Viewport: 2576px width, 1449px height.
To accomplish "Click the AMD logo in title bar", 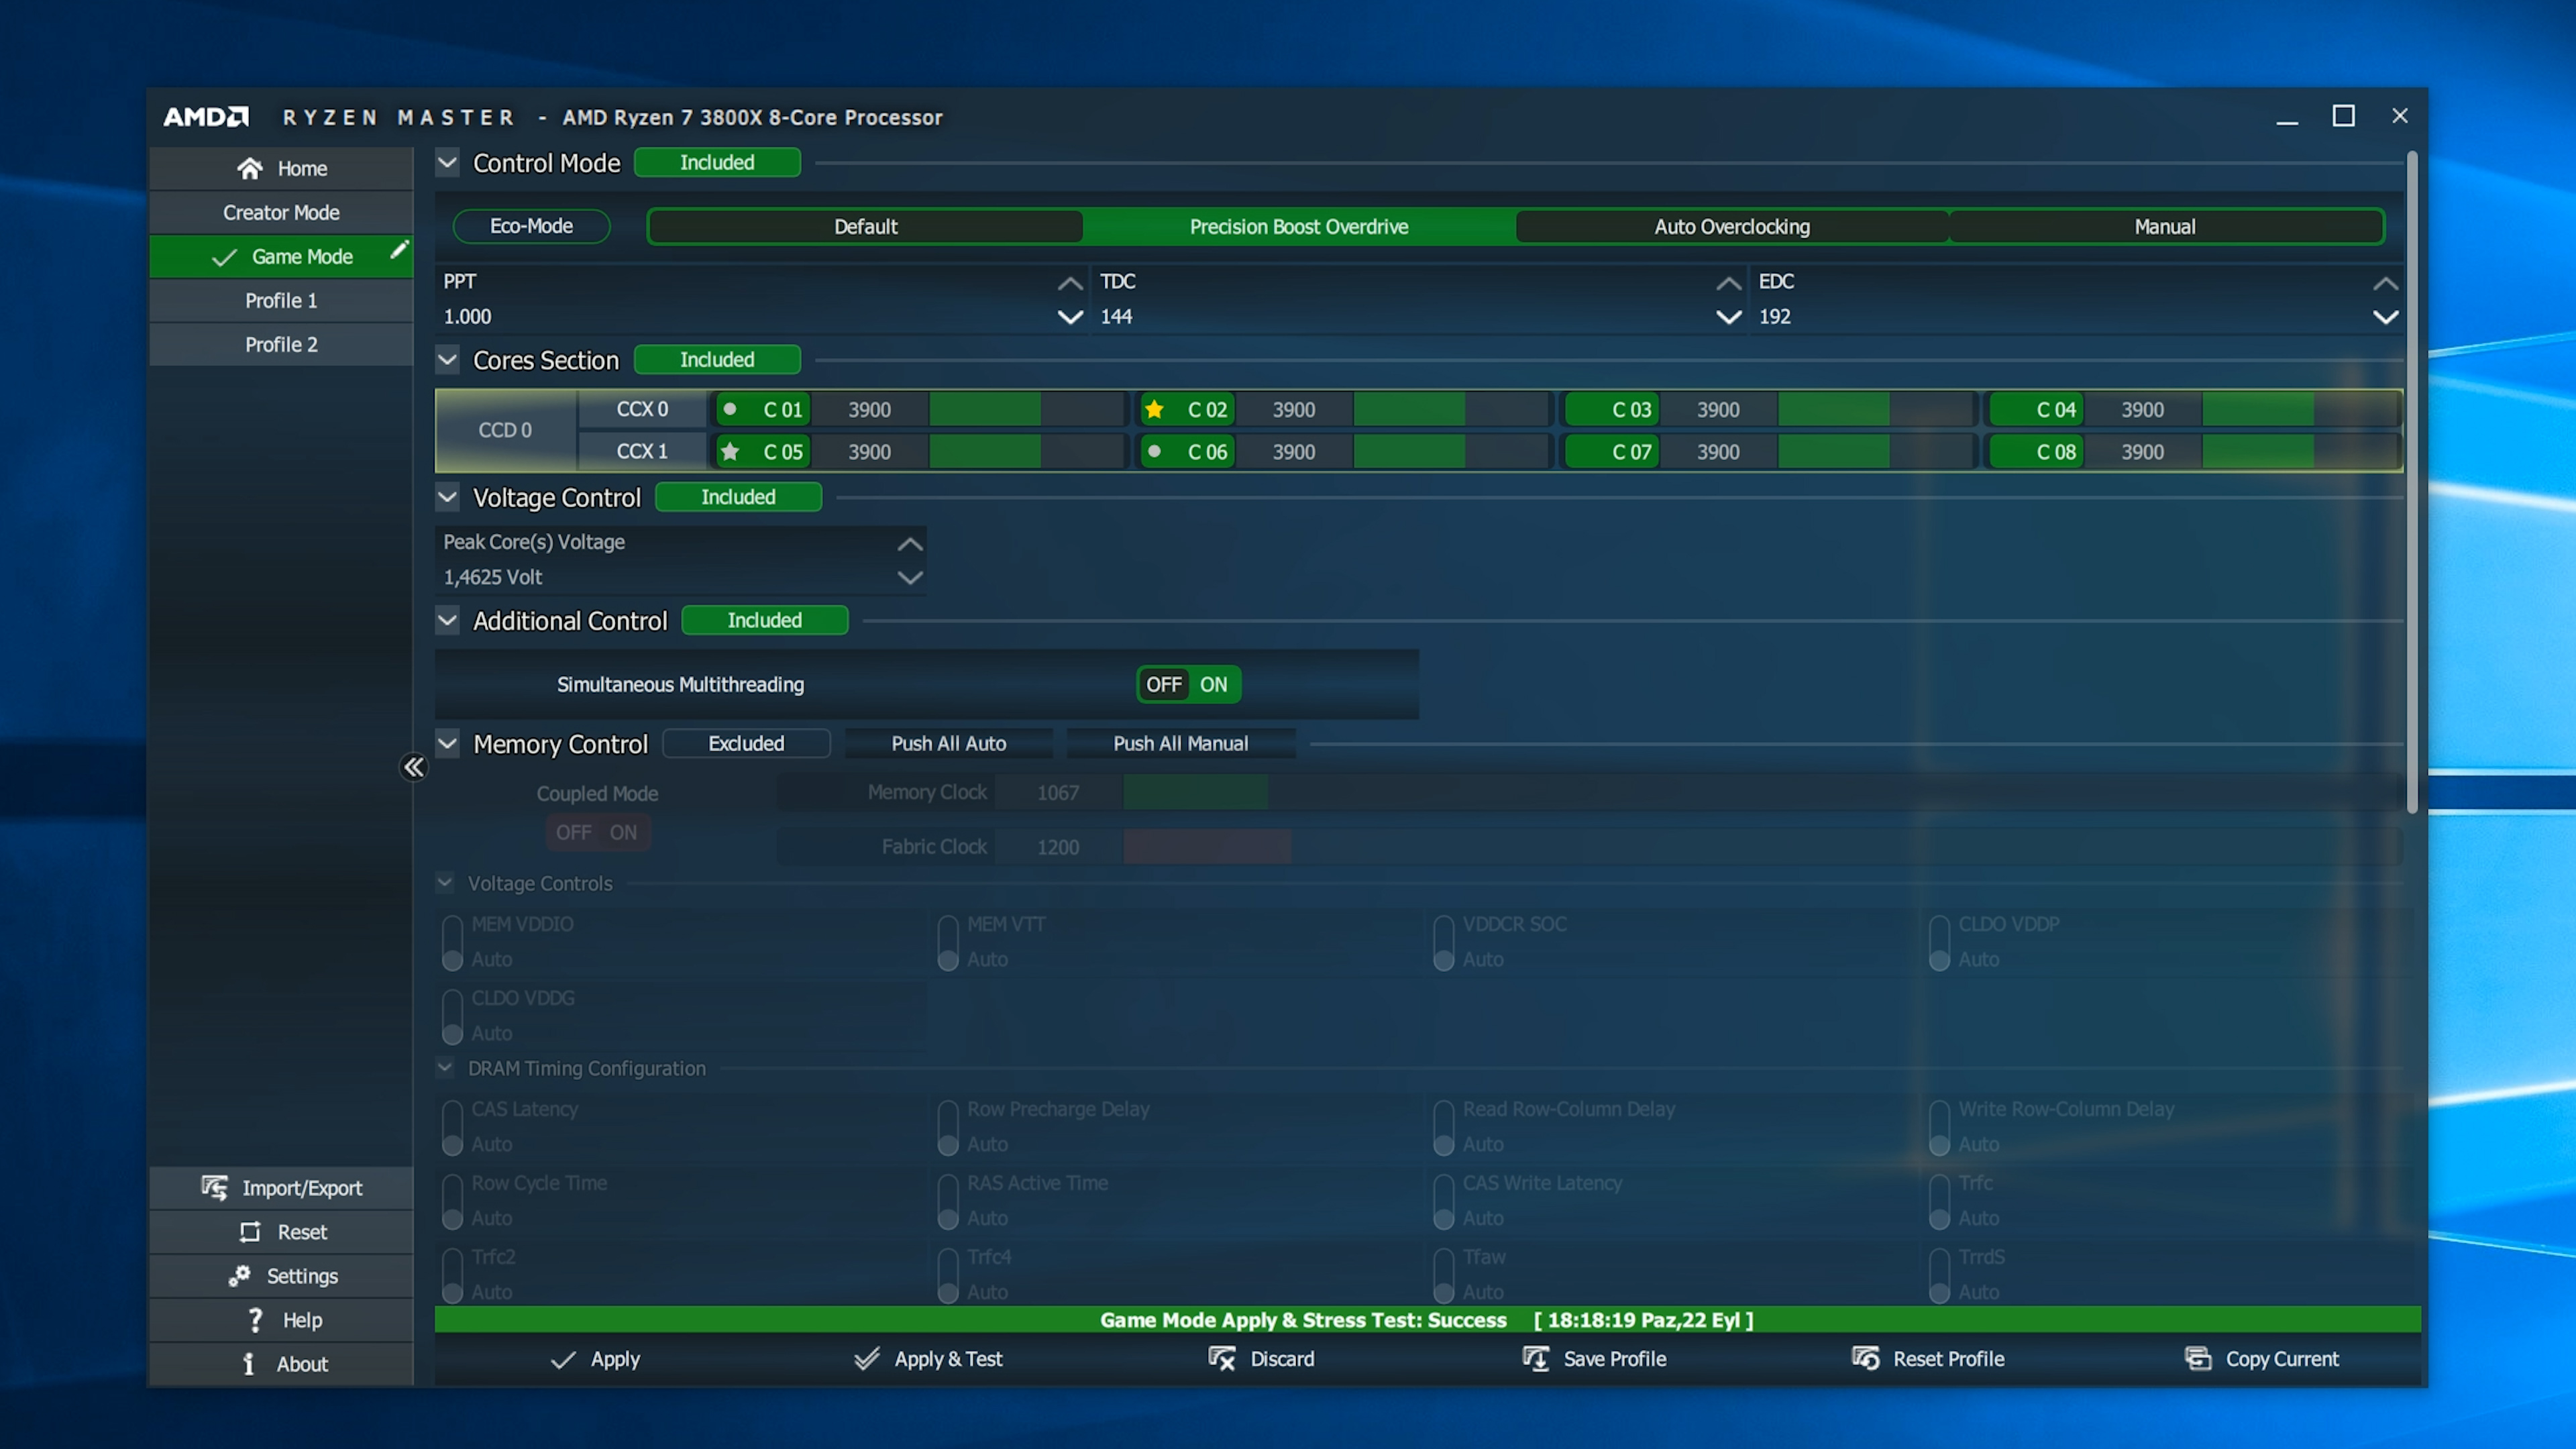I will [206, 117].
